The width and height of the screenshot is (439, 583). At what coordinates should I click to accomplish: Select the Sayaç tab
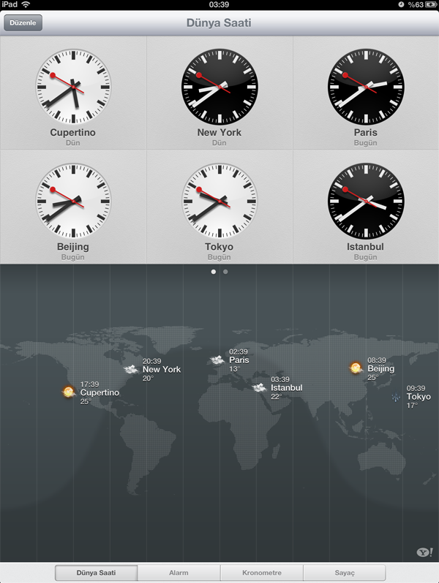point(345,573)
